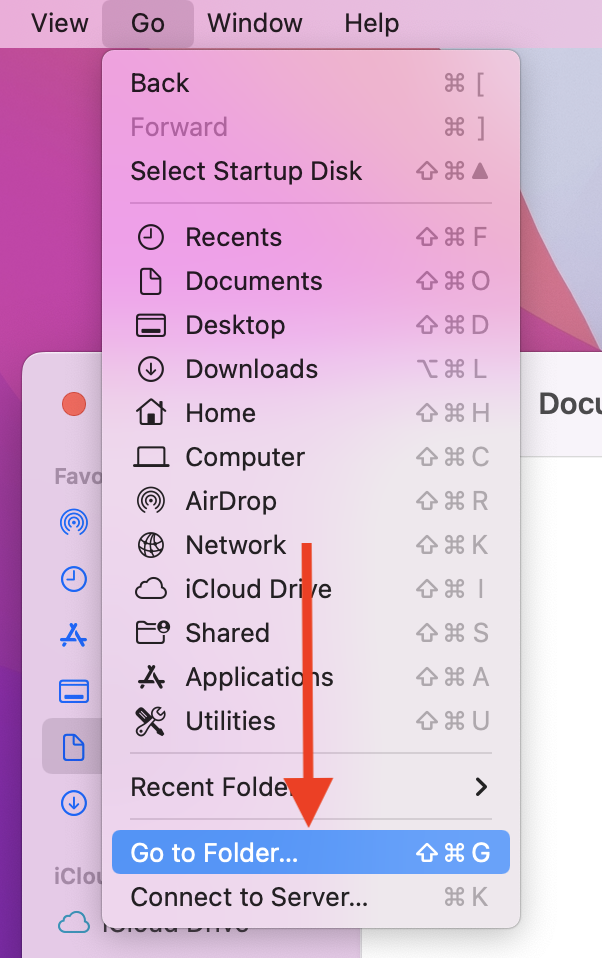Expand the Recent Folders submenu arrow
Screen dimensions: 602x958
click(481, 787)
